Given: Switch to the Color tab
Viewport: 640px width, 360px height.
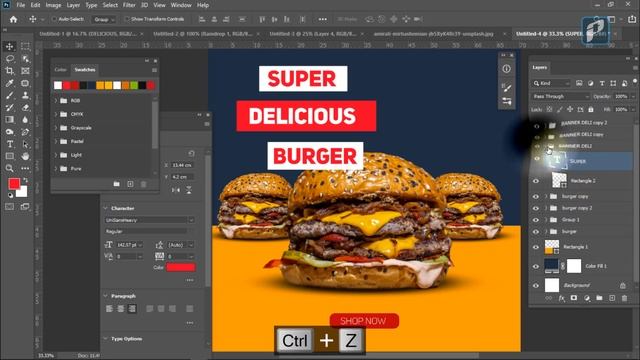Looking at the screenshot, I should tap(60, 70).
